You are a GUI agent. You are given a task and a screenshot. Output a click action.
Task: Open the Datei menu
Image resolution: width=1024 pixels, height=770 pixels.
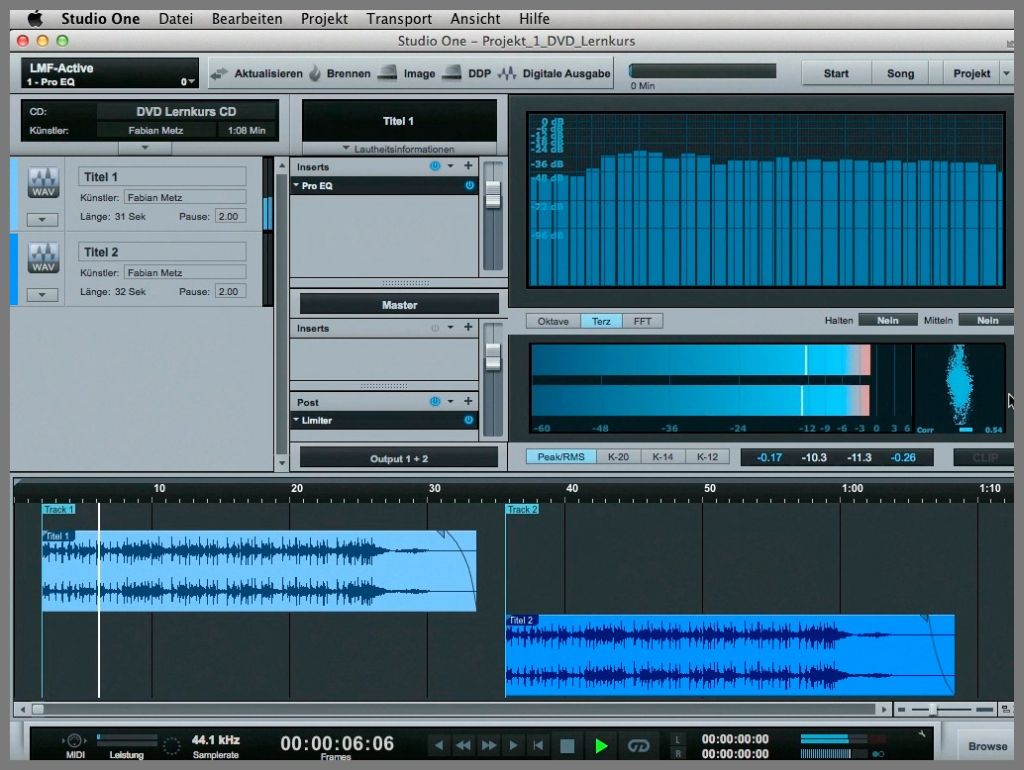tap(176, 18)
